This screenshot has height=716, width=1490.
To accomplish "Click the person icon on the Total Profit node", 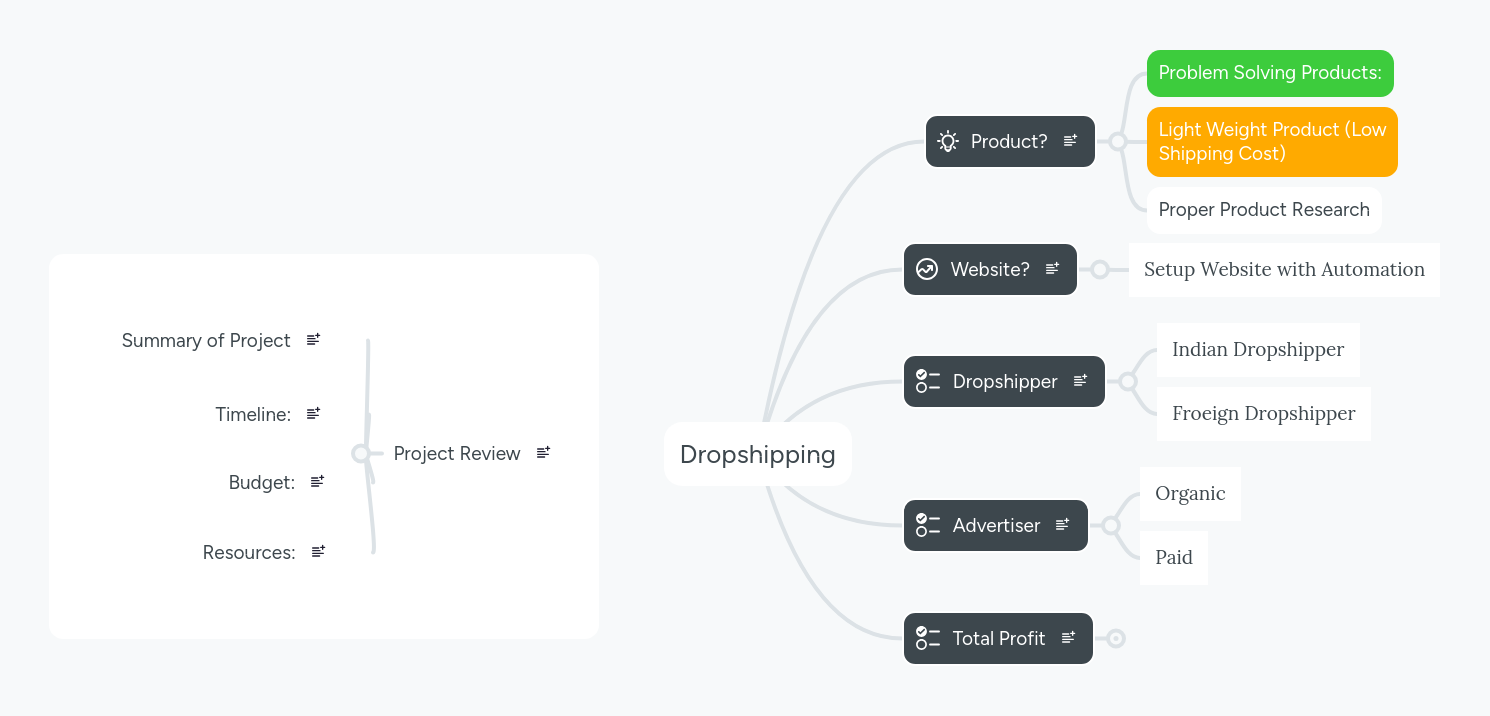I will pyautogui.click(x=927, y=638).
